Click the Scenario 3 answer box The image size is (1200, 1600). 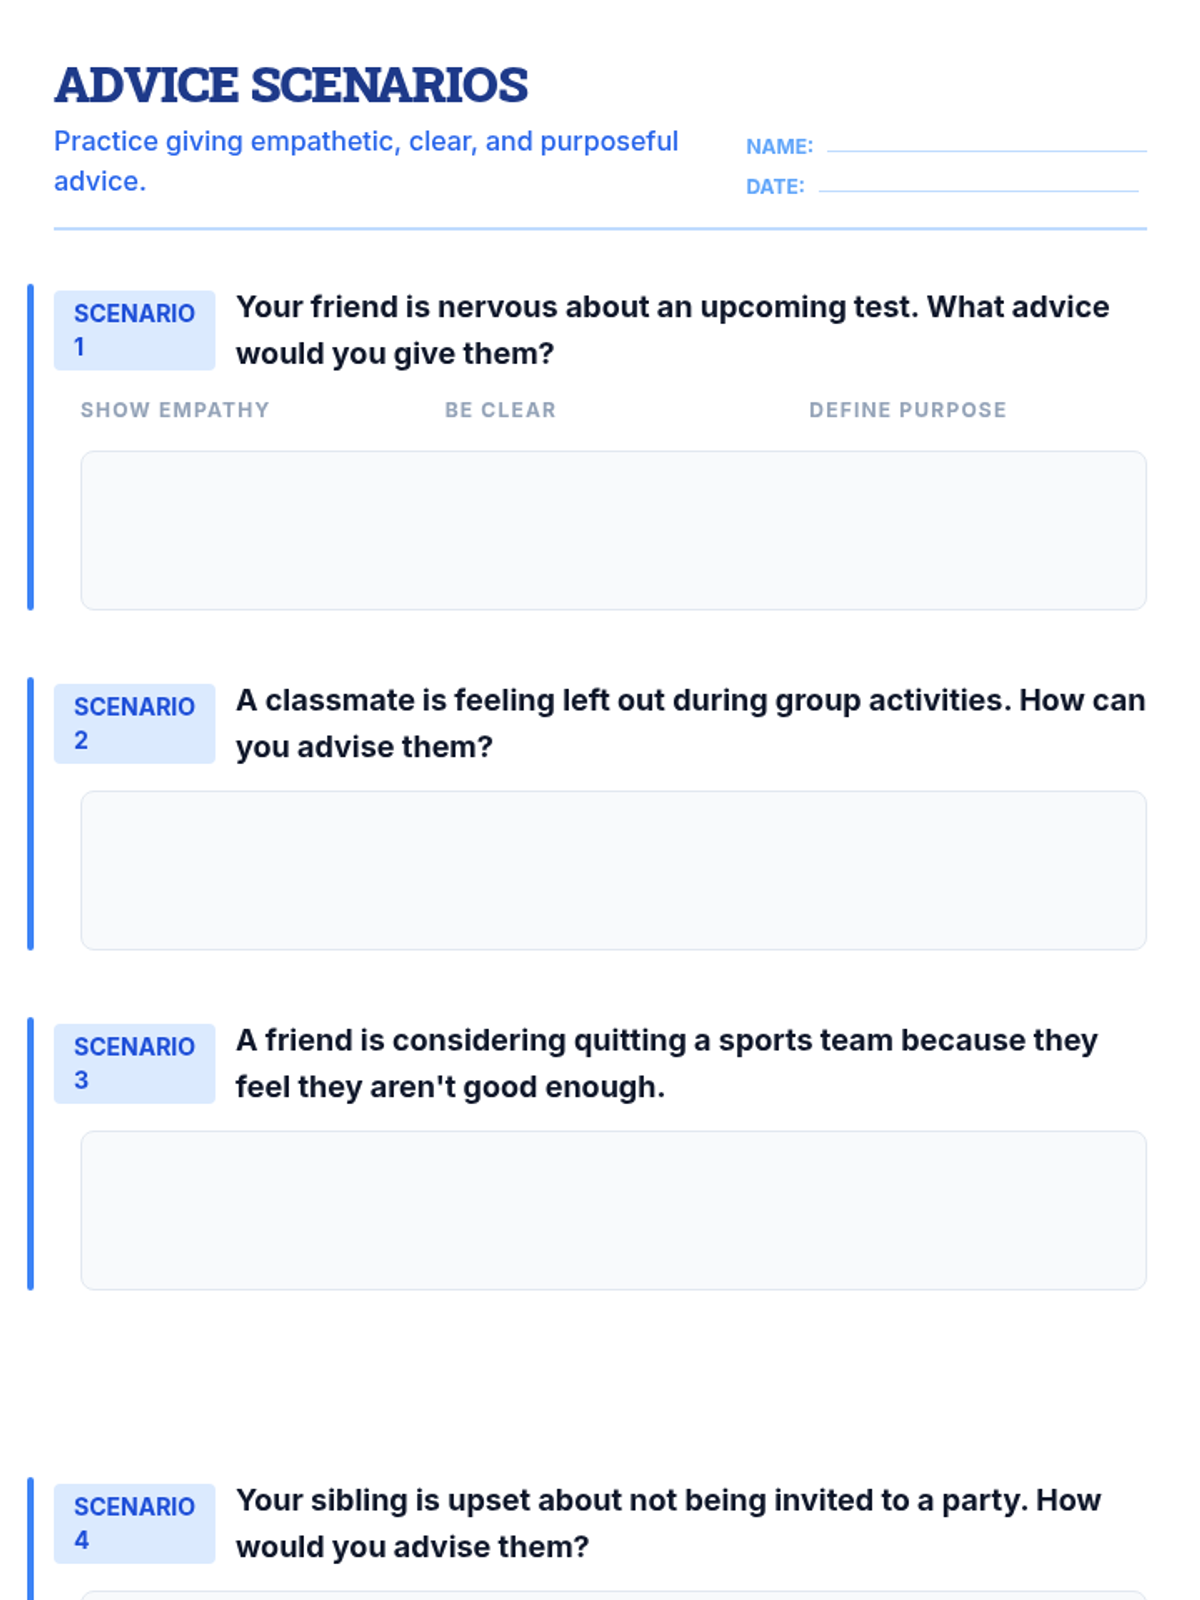point(613,1210)
